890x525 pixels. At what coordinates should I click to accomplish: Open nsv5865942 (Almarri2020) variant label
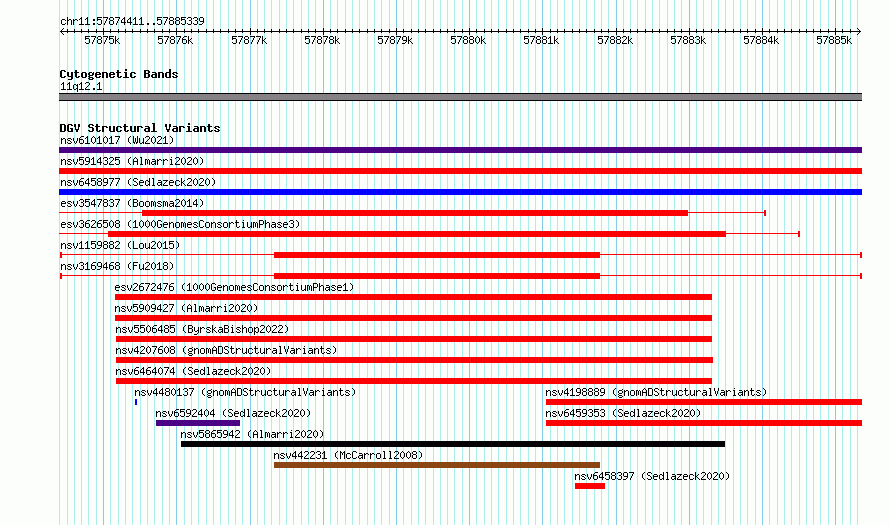[x=253, y=434]
